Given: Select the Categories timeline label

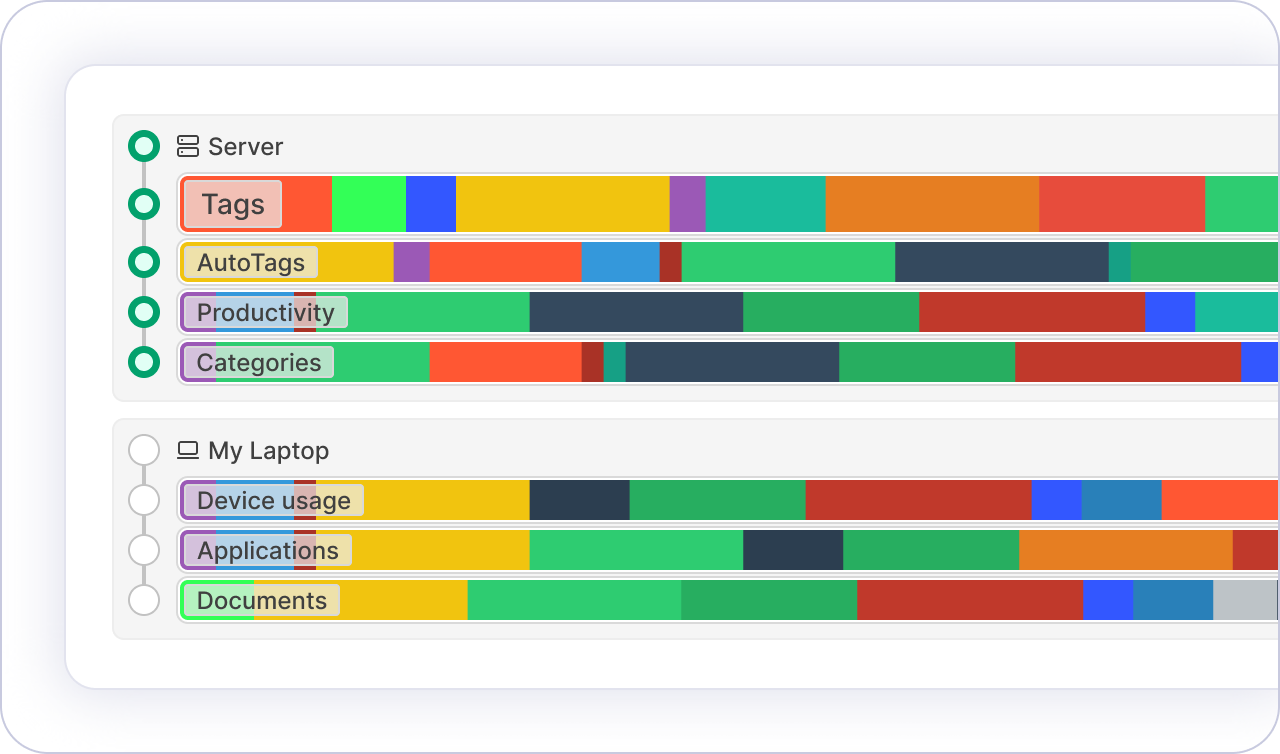Looking at the screenshot, I should 258,362.
